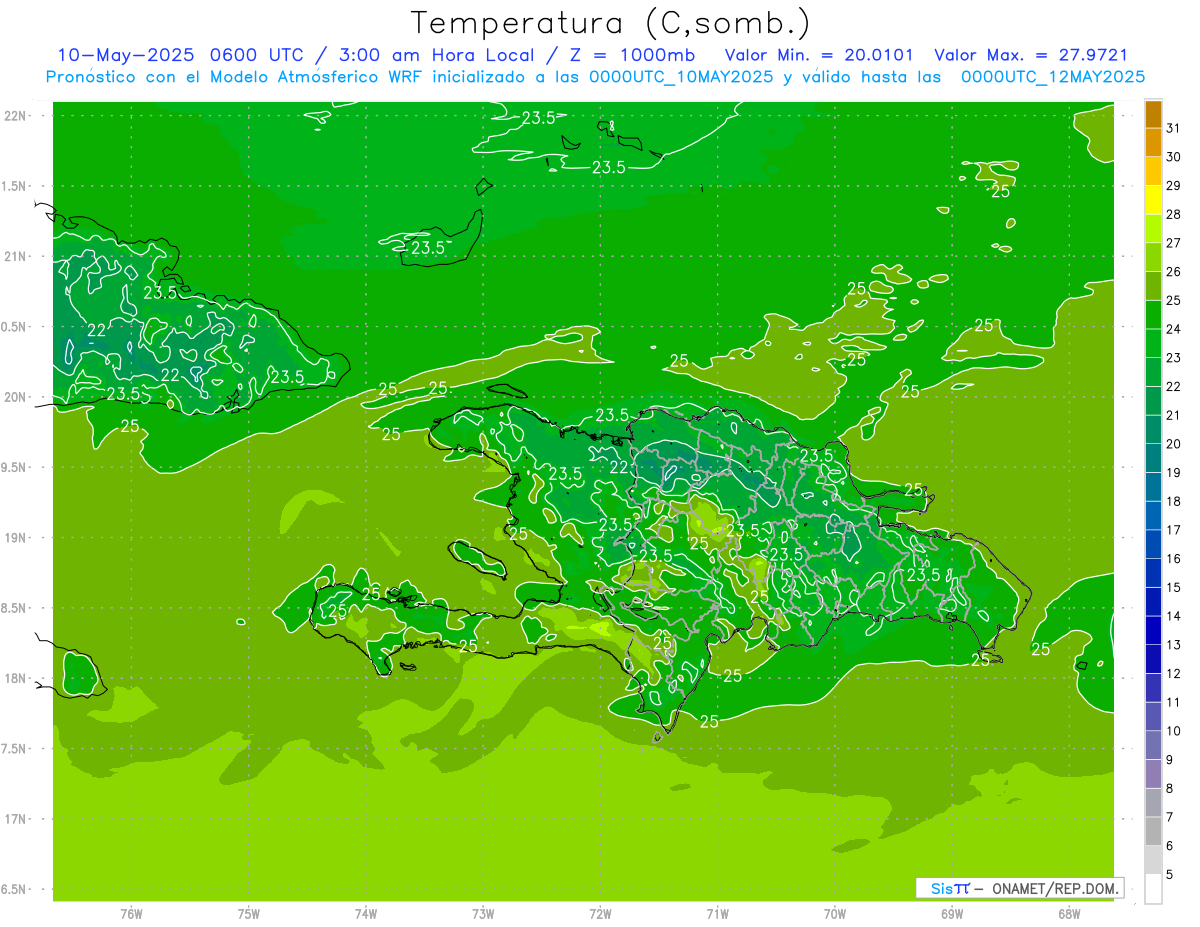
Task: Click 'Valor Max. = 27.9721' in header
Action: pos(1030,55)
